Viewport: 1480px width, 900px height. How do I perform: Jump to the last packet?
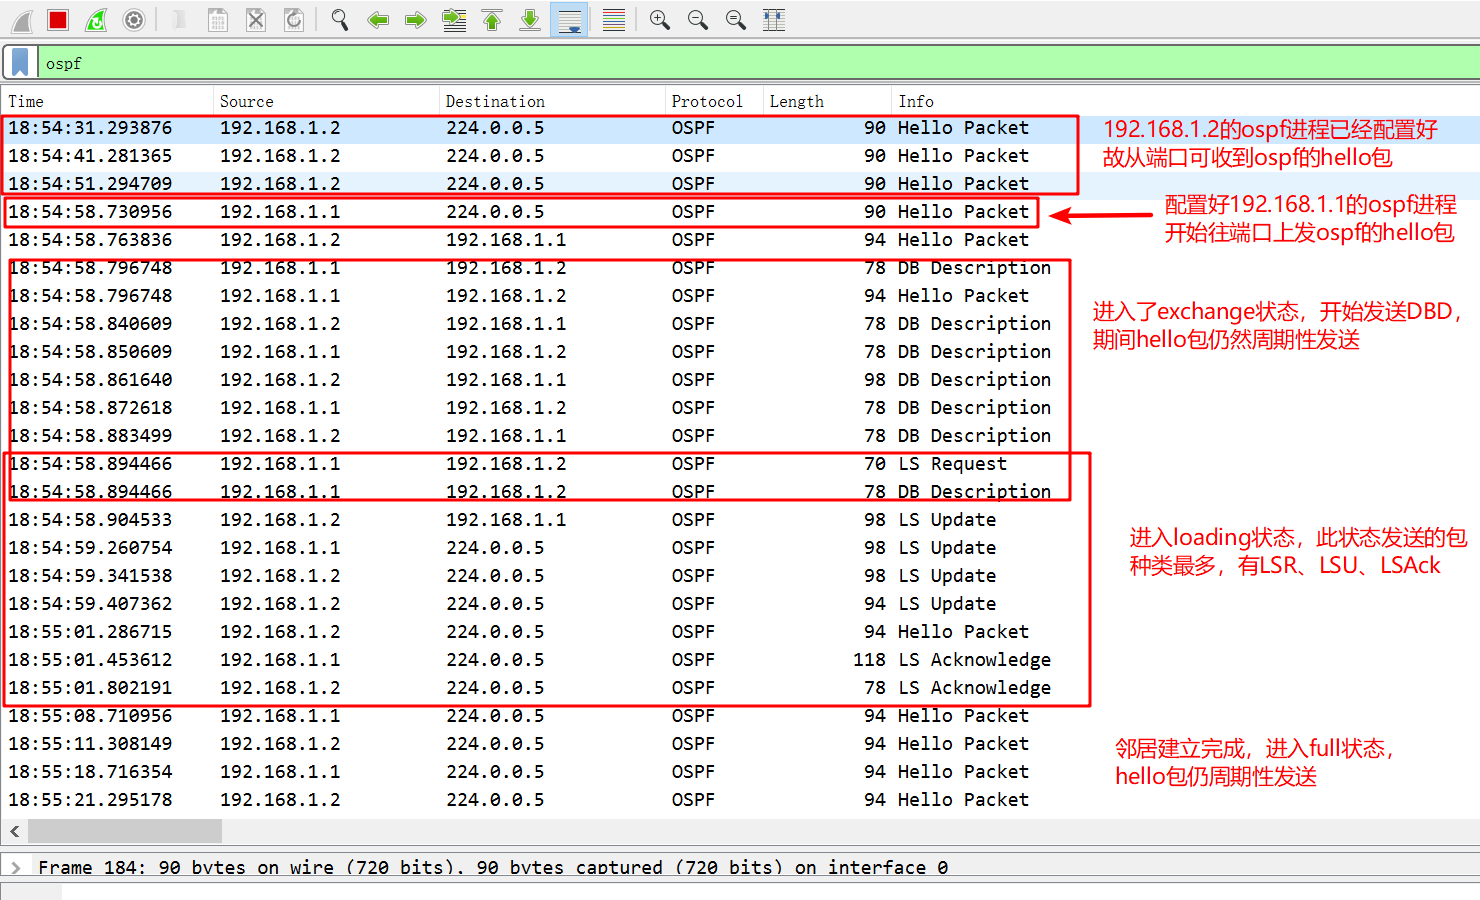coord(530,20)
